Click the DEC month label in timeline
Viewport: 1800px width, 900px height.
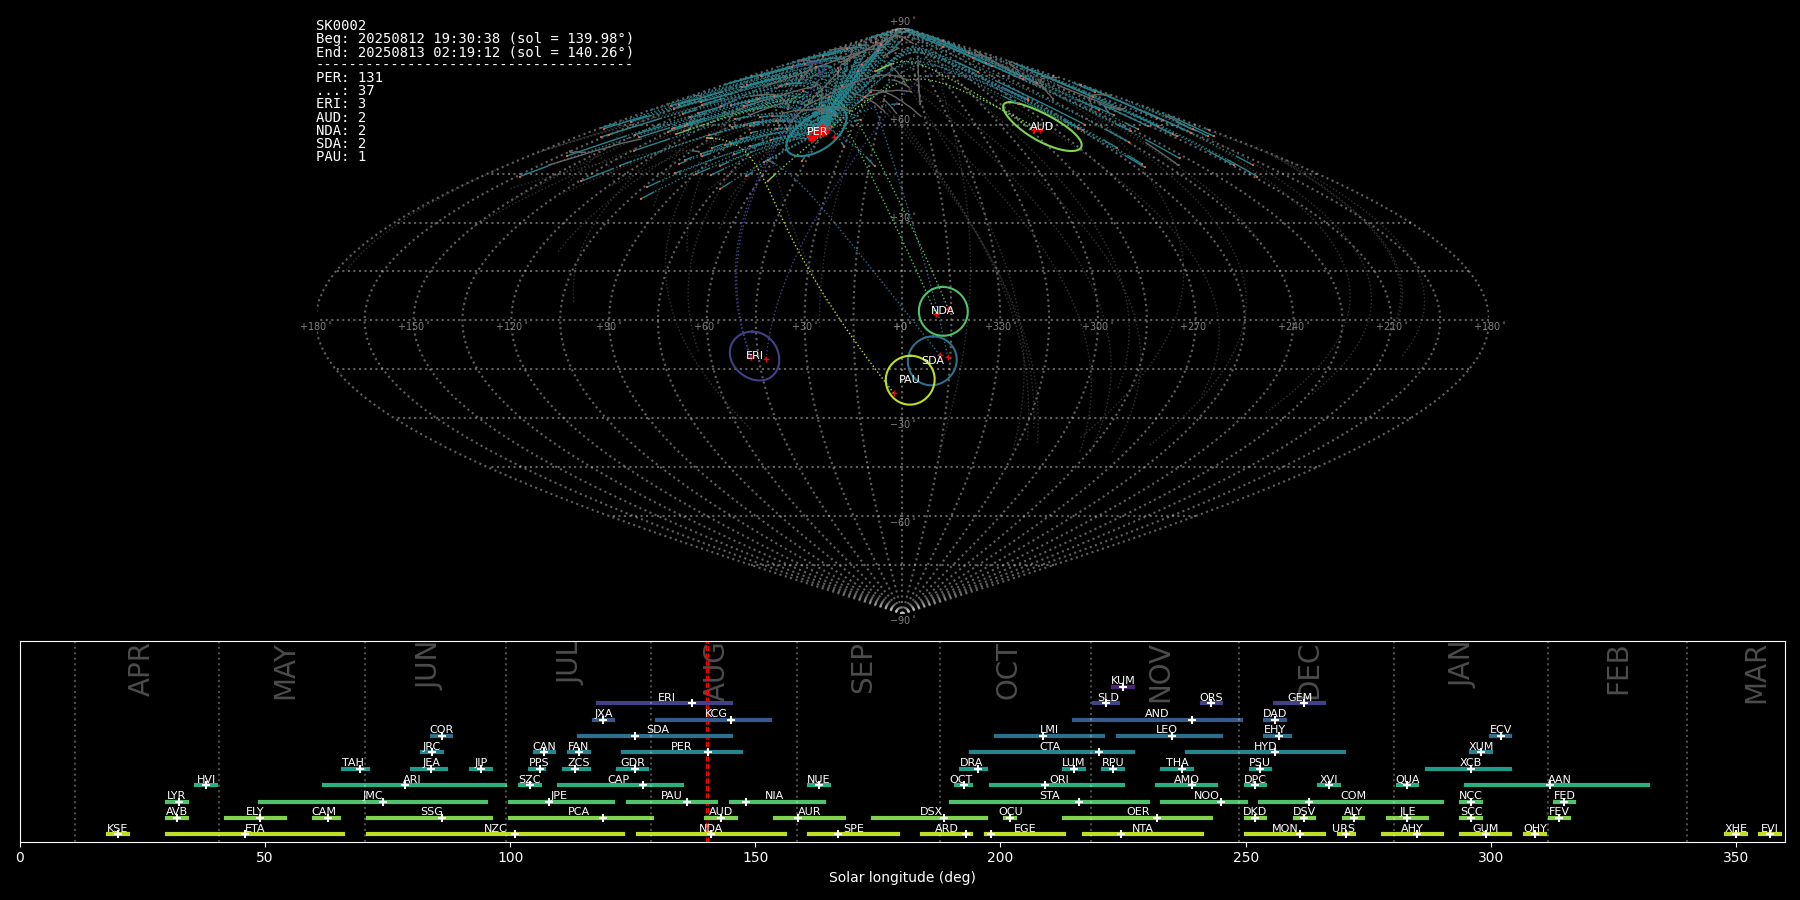tap(1309, 672)
